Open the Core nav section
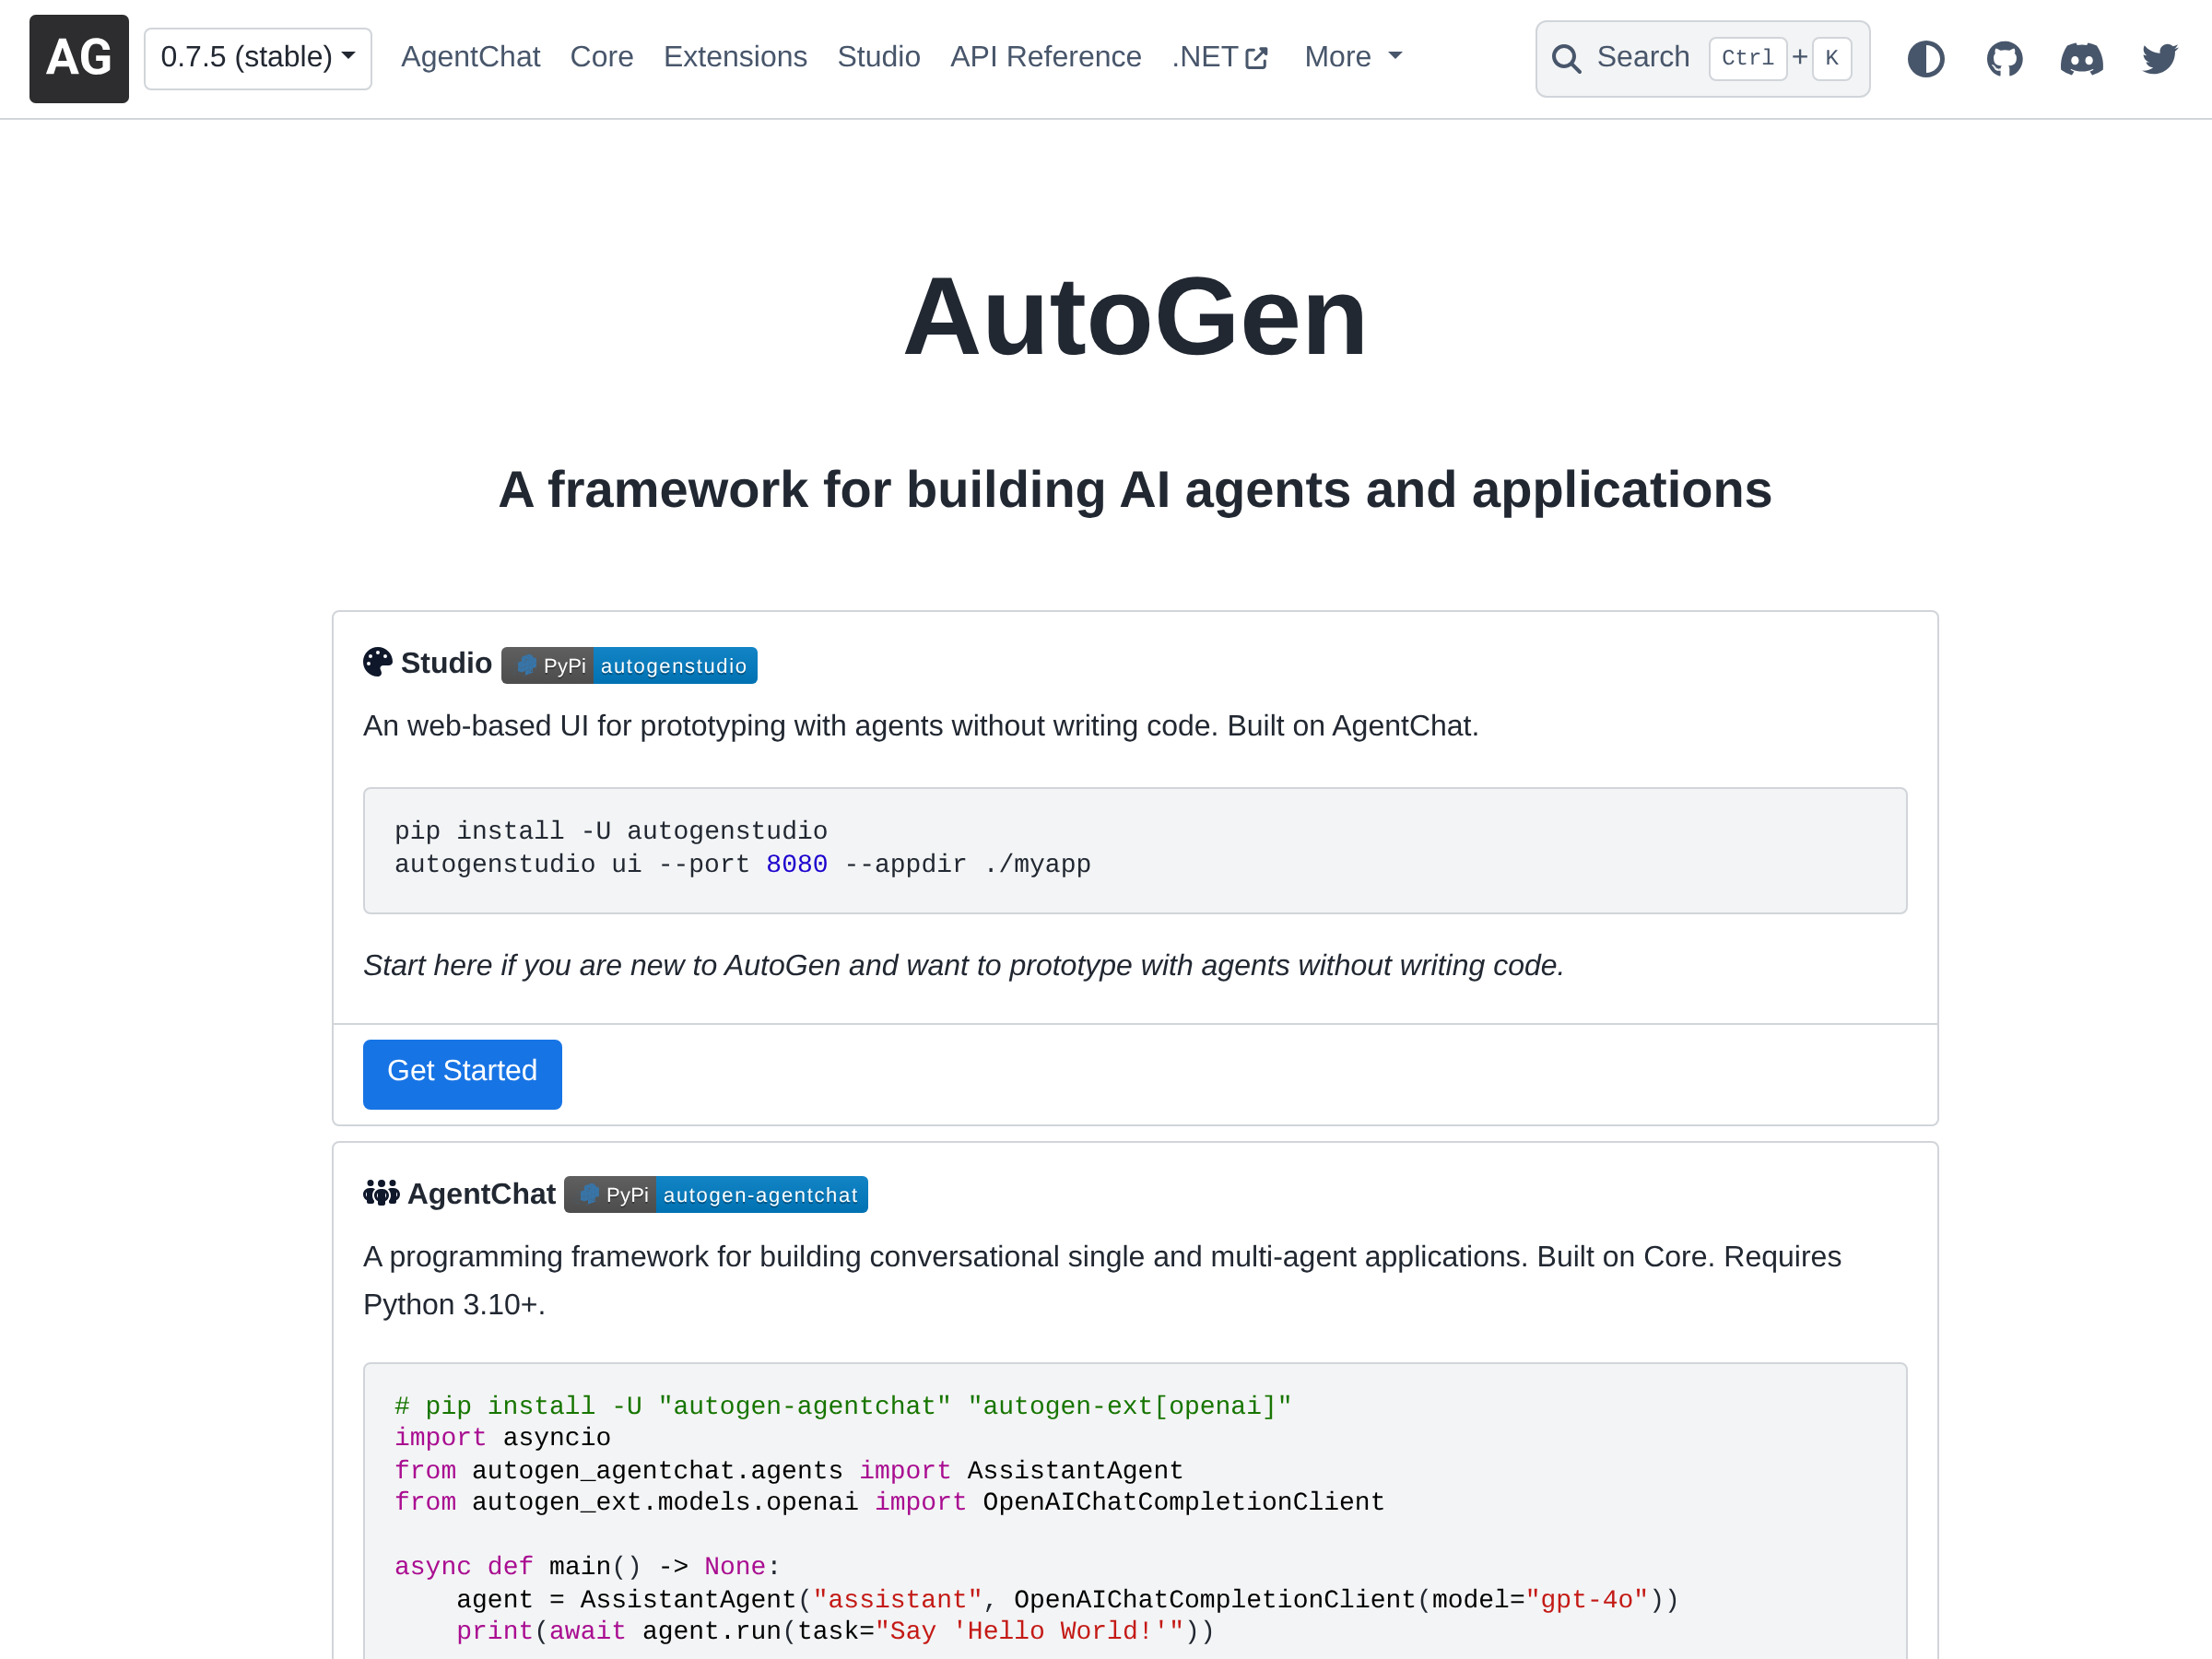 (601, 57)
